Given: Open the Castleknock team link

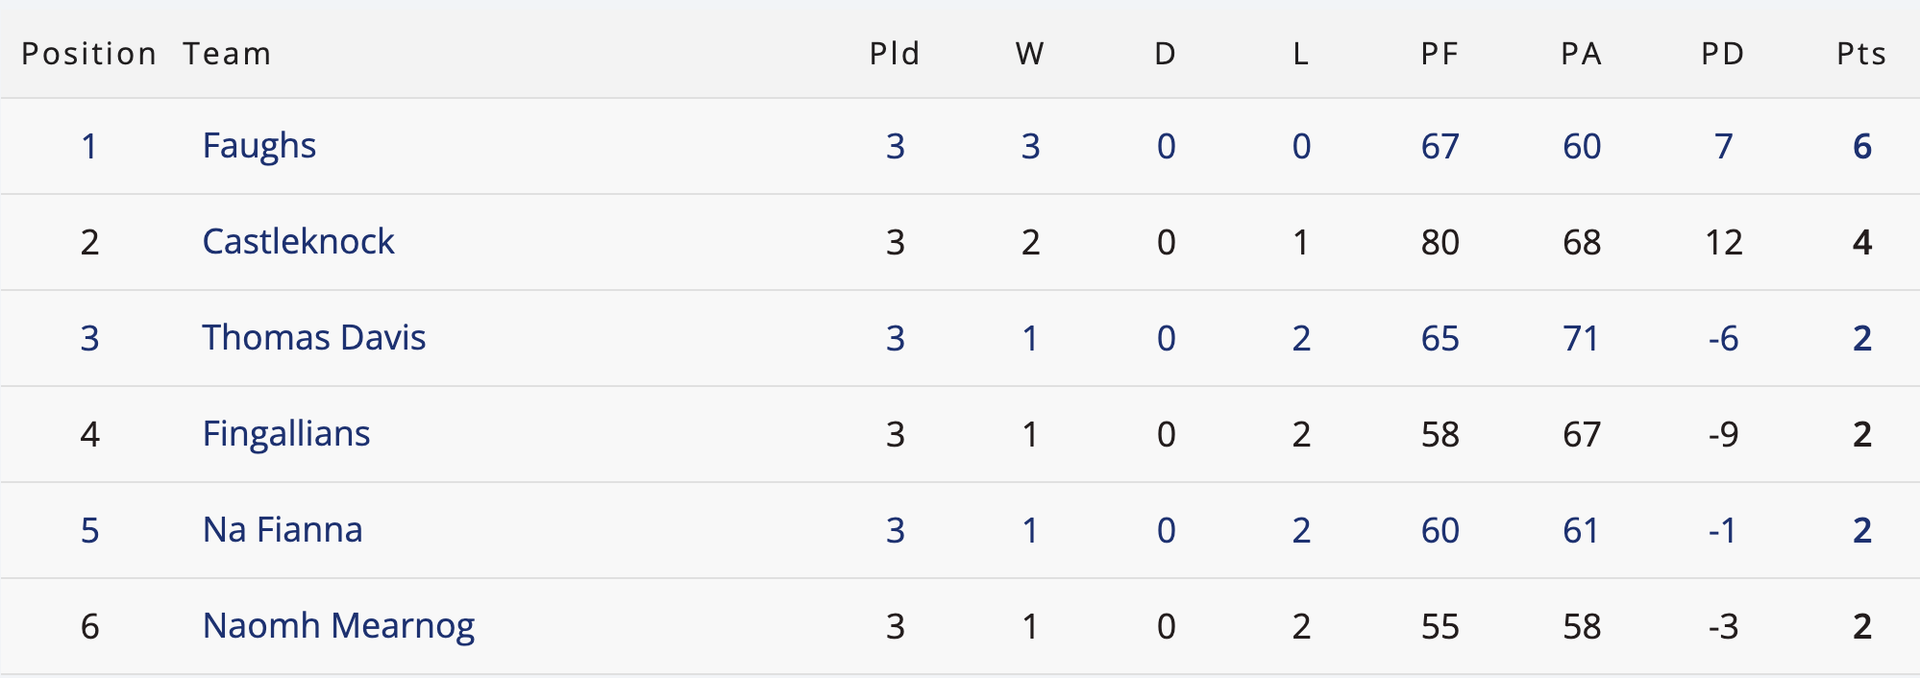Looking at the screenshot, I should click(298, 242).
